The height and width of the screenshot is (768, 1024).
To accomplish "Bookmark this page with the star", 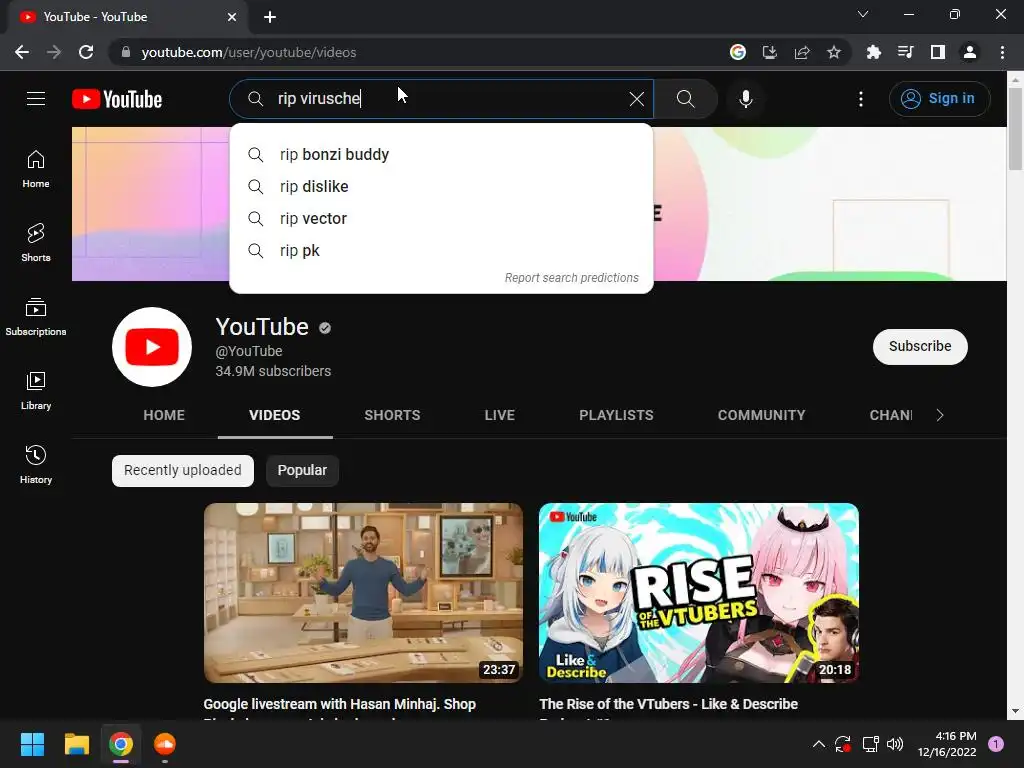I will coord(834,52).
